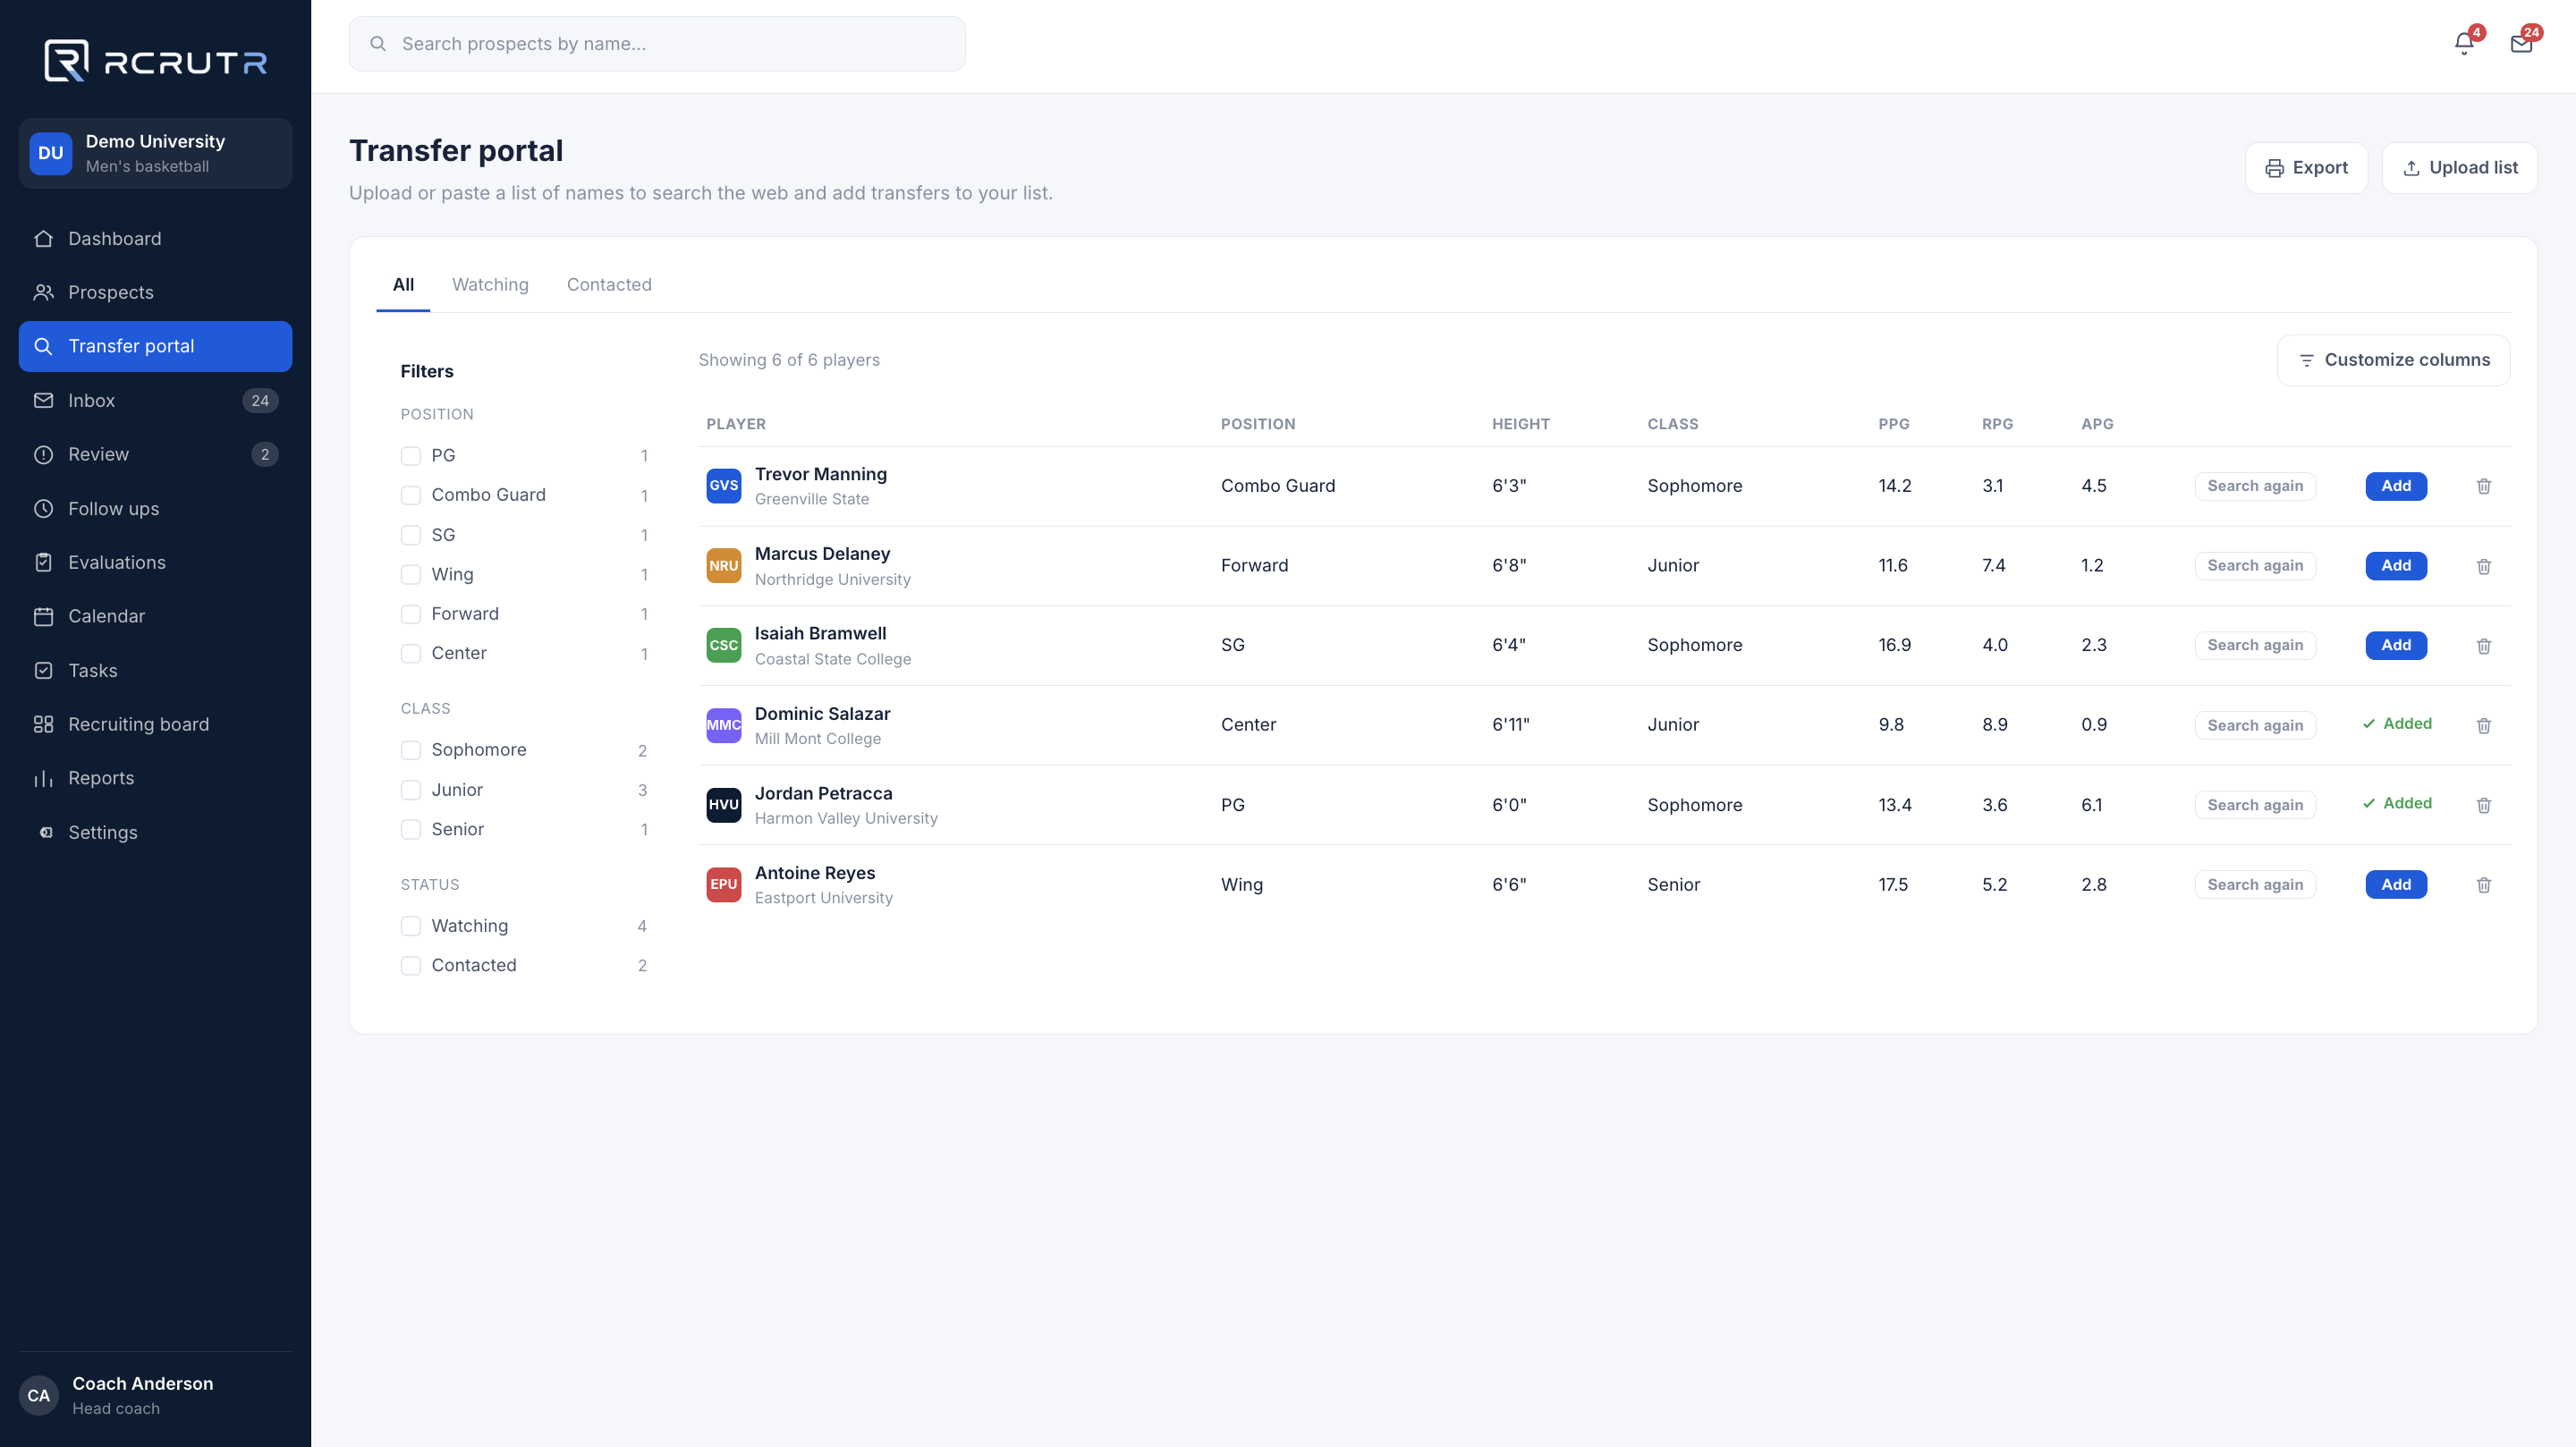Delete Jordan Petracca row with trash icon
The width and height of the screenshot is (2576, 1447).
click(2483, 805)
